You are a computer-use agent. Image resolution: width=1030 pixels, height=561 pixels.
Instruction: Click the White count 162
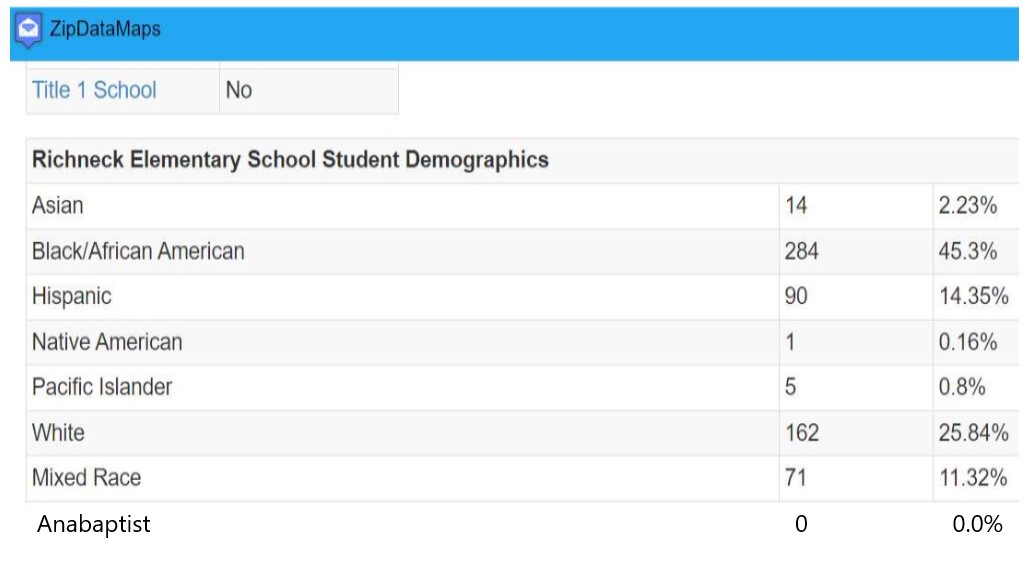(802, 433)
